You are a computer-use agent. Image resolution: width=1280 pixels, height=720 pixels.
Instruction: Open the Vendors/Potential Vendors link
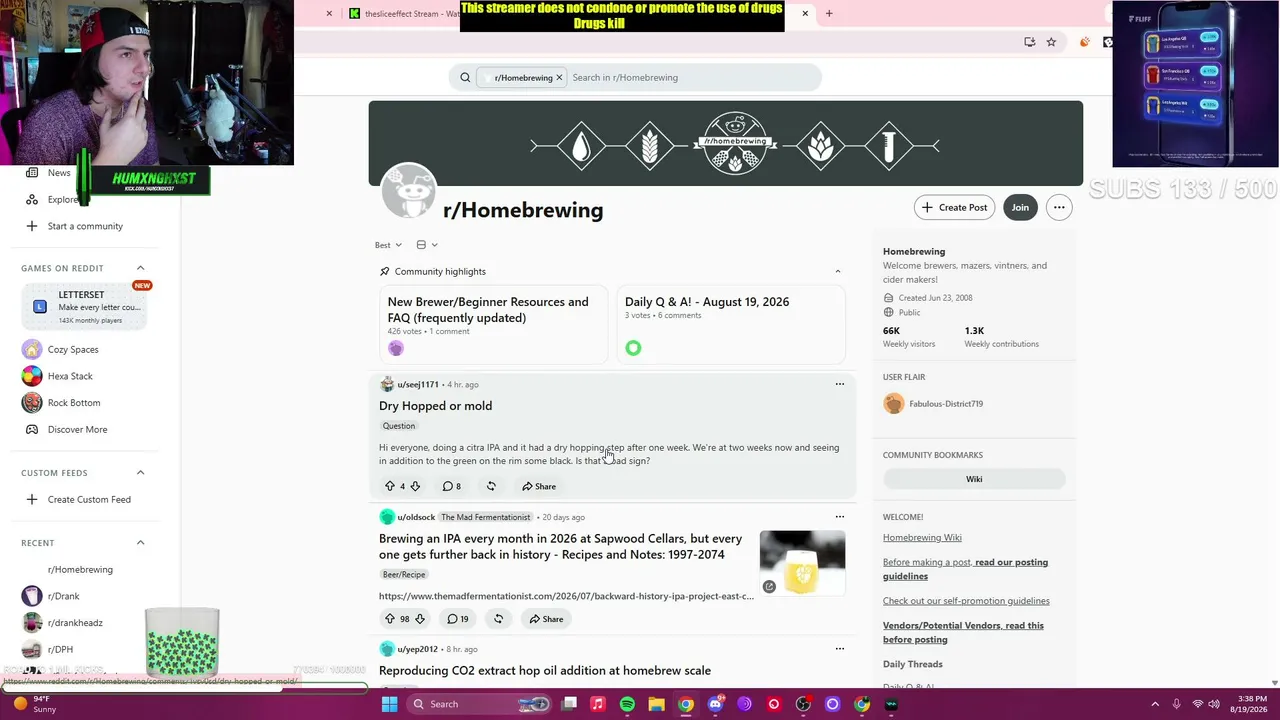(x=963, y=632)
